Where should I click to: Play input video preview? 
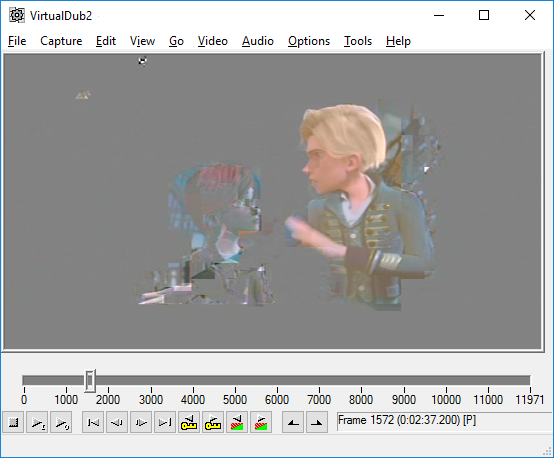37,422
